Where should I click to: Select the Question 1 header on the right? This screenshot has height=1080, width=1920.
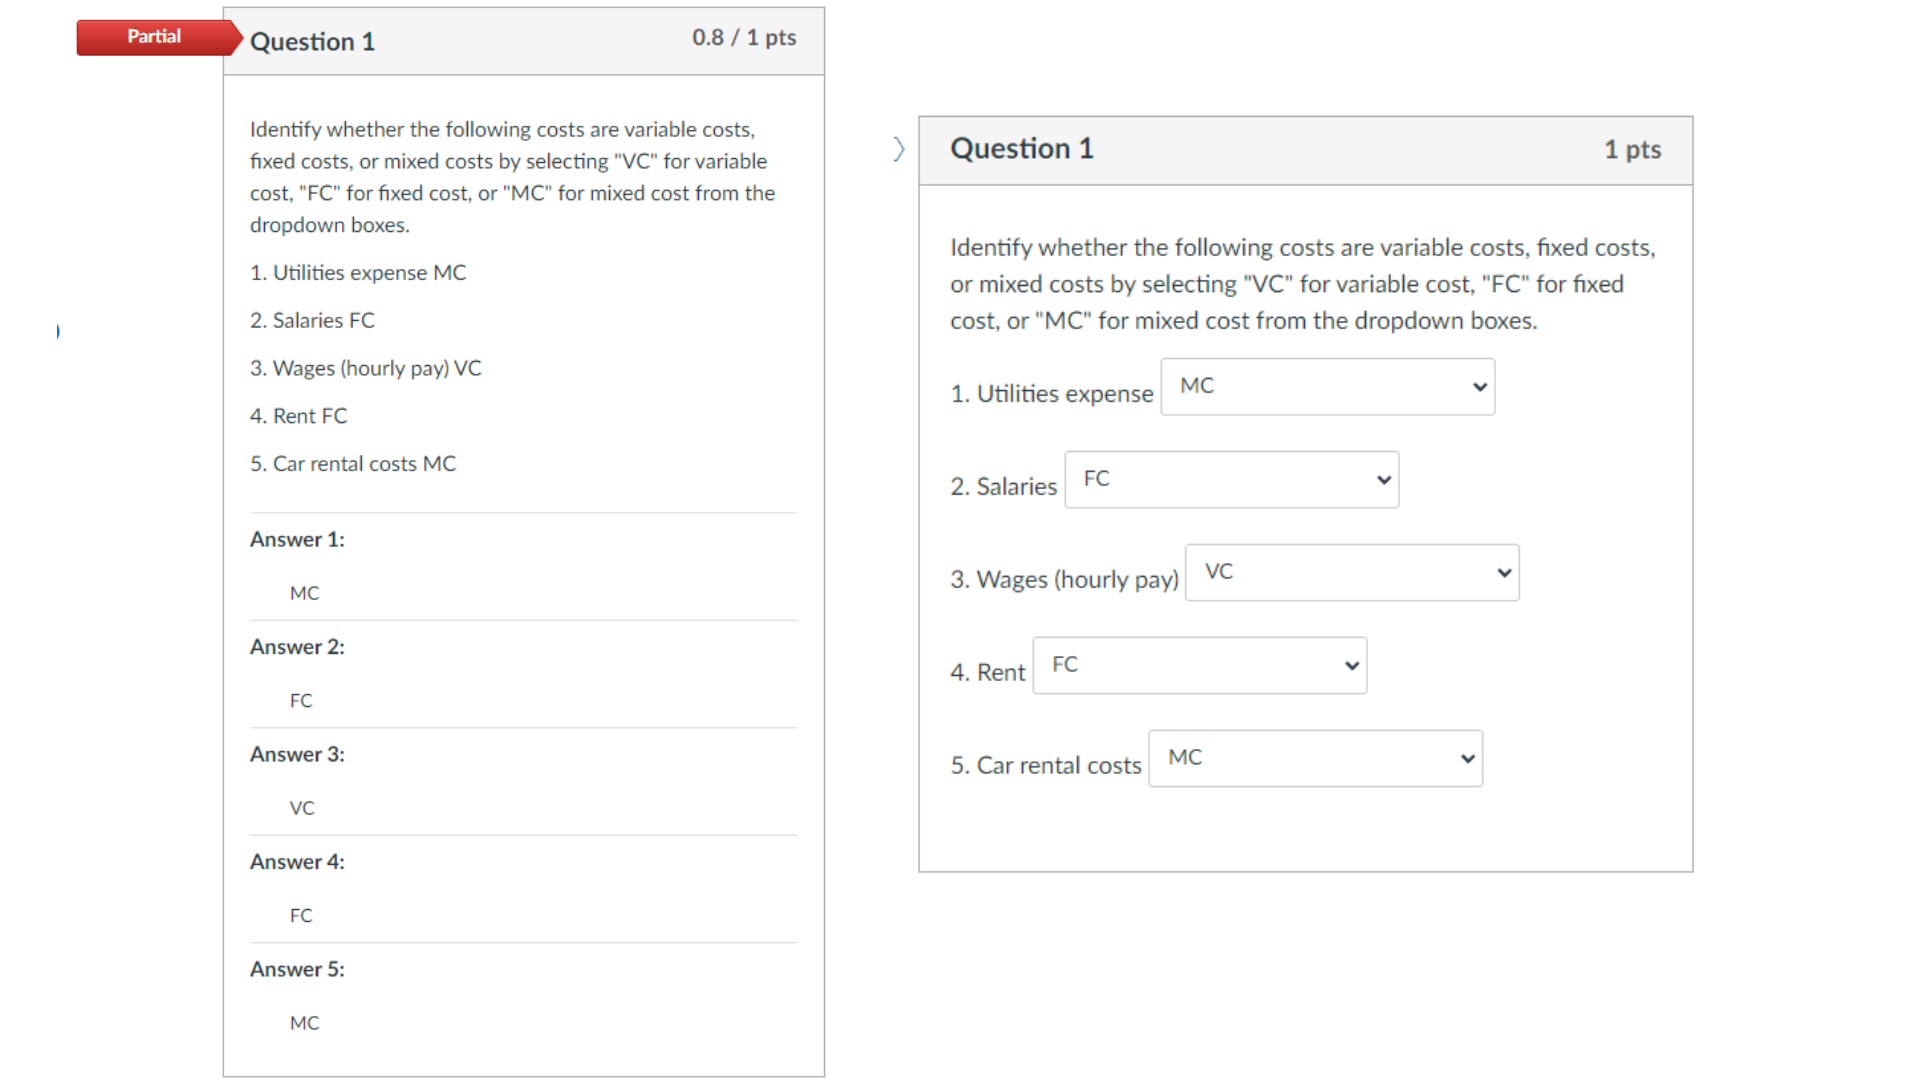pos(1022,148)
